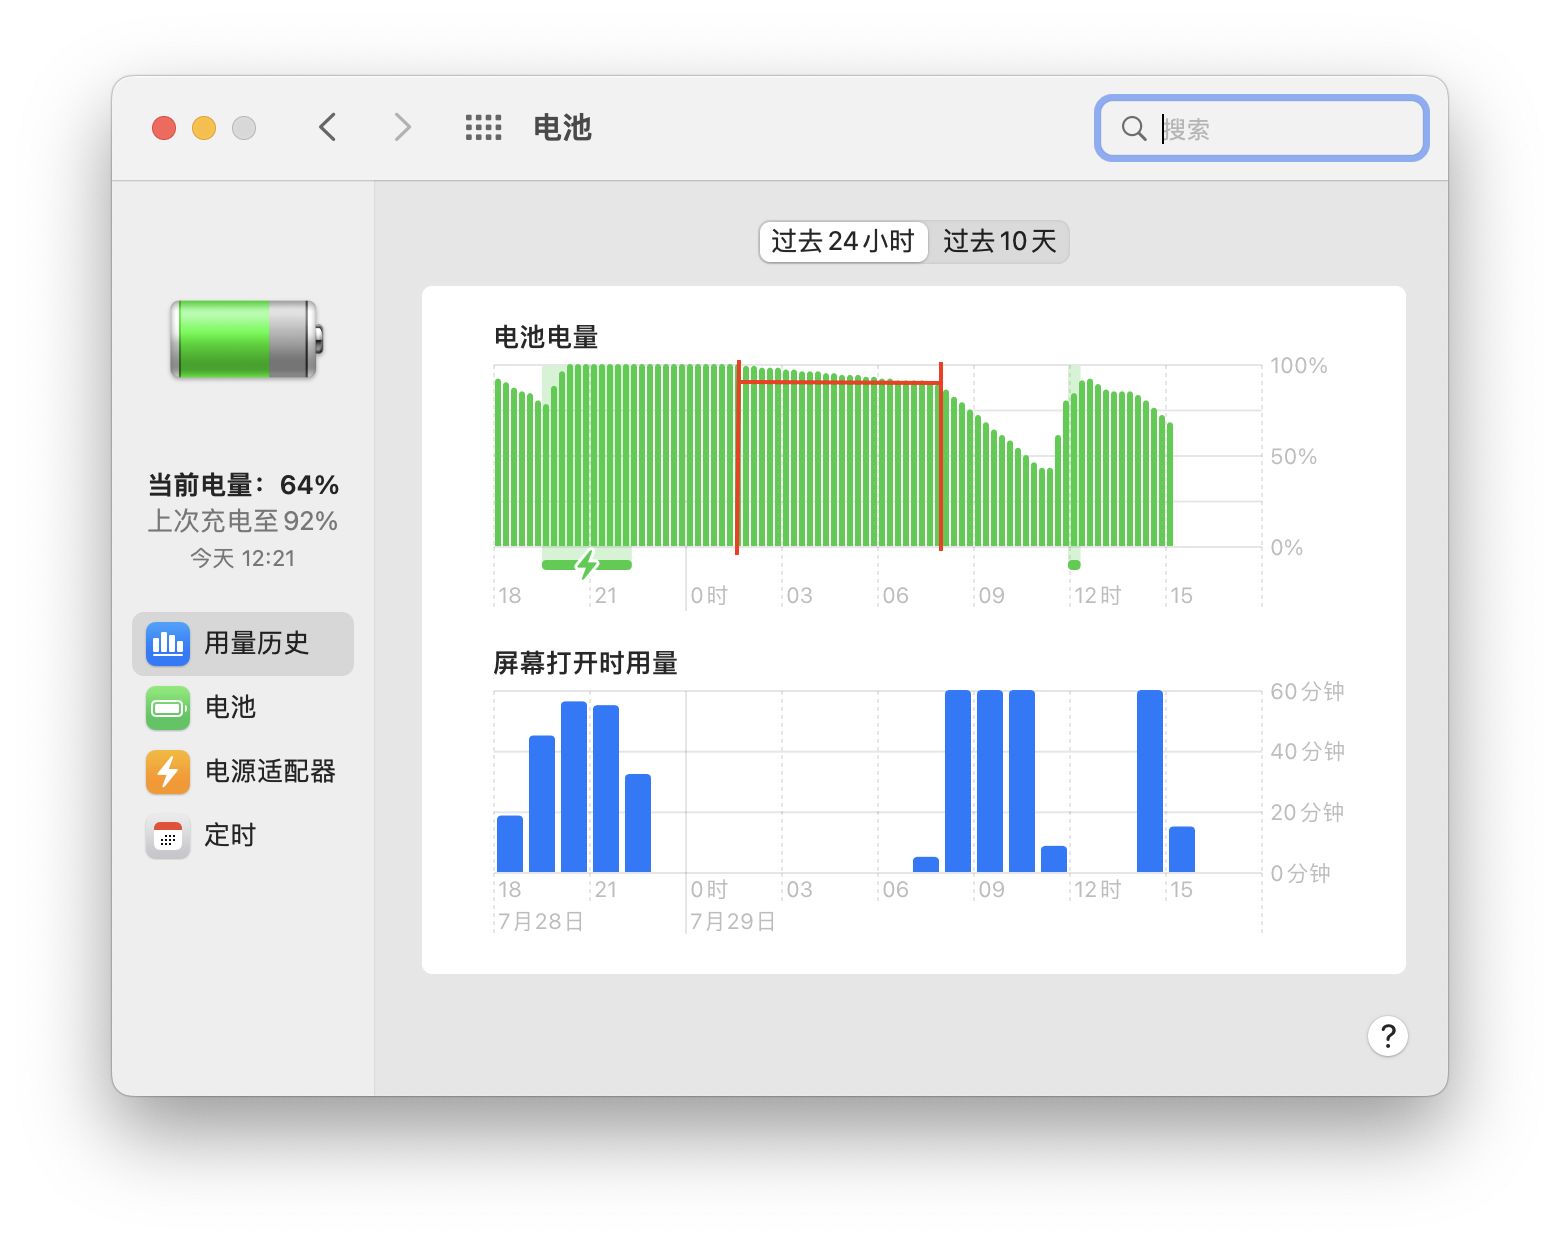Click the yellow minimize window button

204,128
